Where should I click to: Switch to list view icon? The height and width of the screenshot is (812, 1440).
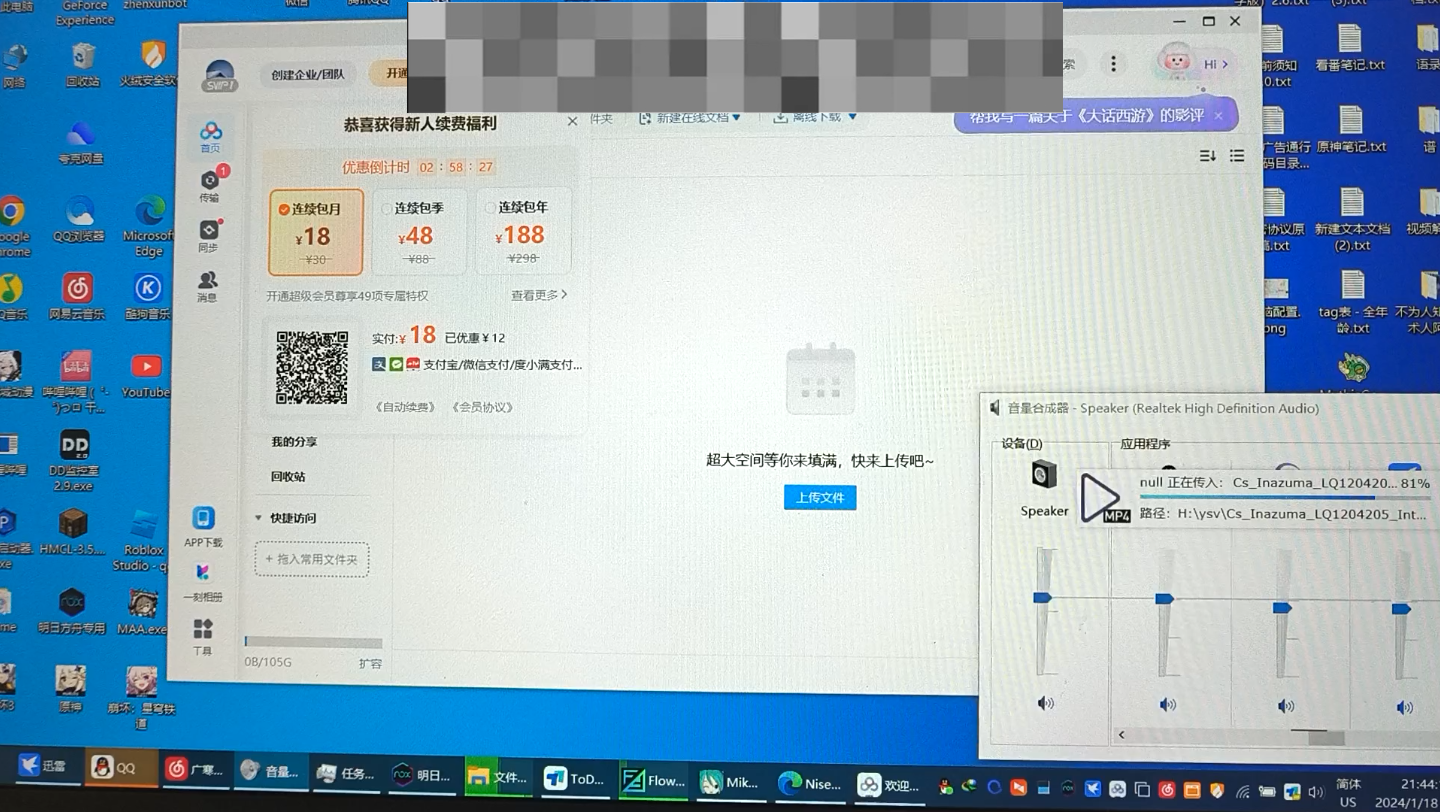(1237, 155)
